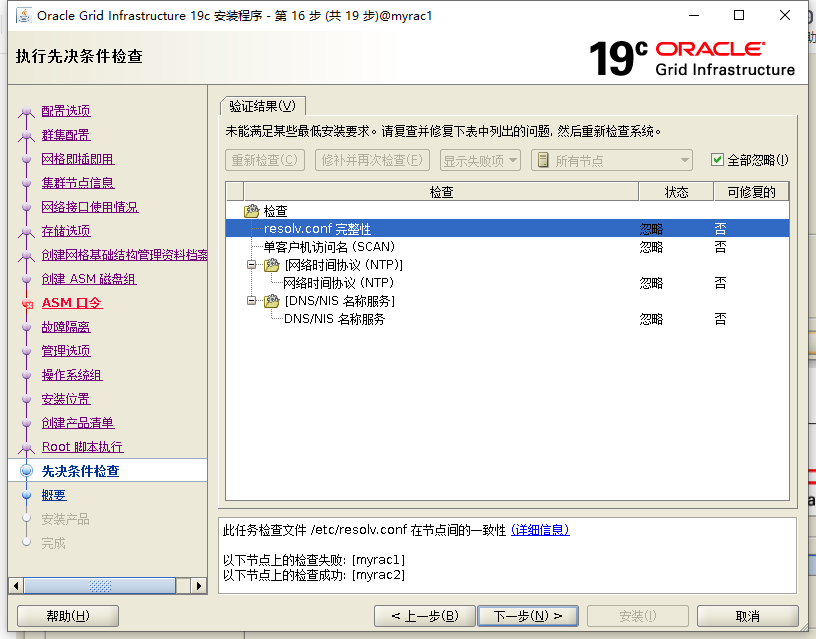Select the resolv.conf 完整性 row
This screenshot has width=816, height=639.
(x=507, y=228)
